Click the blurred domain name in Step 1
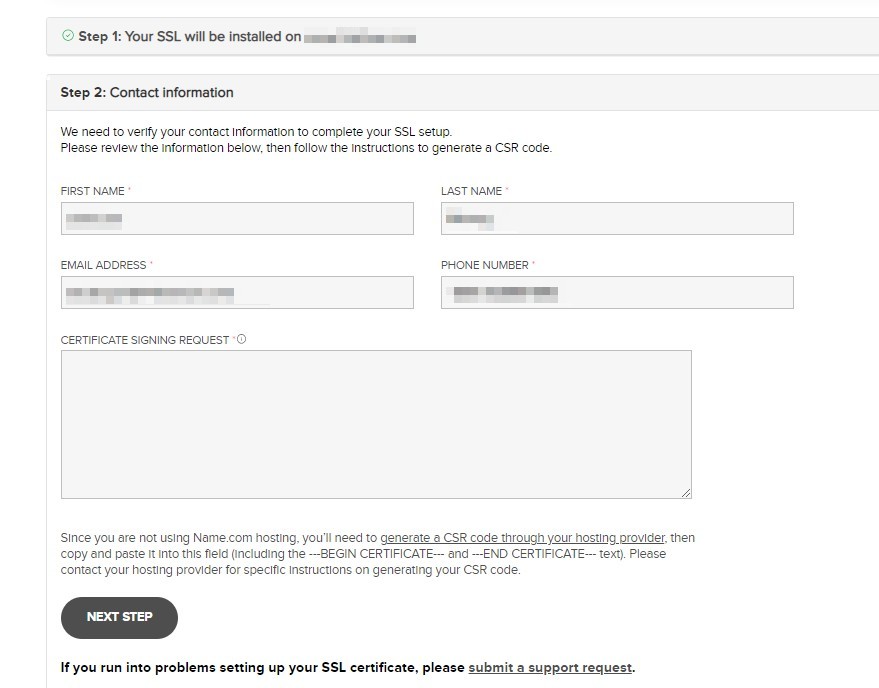The height and width of the screenshot is (688, 879). [x=360, y=37]
